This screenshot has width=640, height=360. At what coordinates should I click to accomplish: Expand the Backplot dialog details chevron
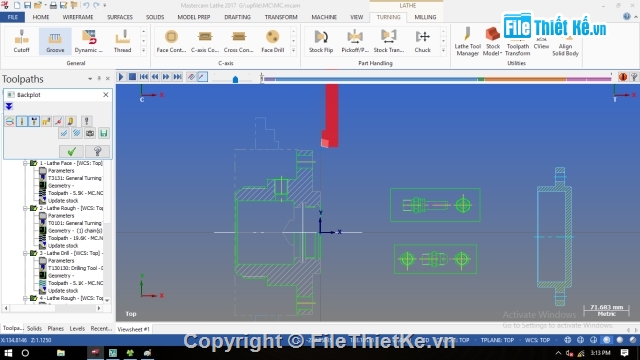tap(9, 107)
